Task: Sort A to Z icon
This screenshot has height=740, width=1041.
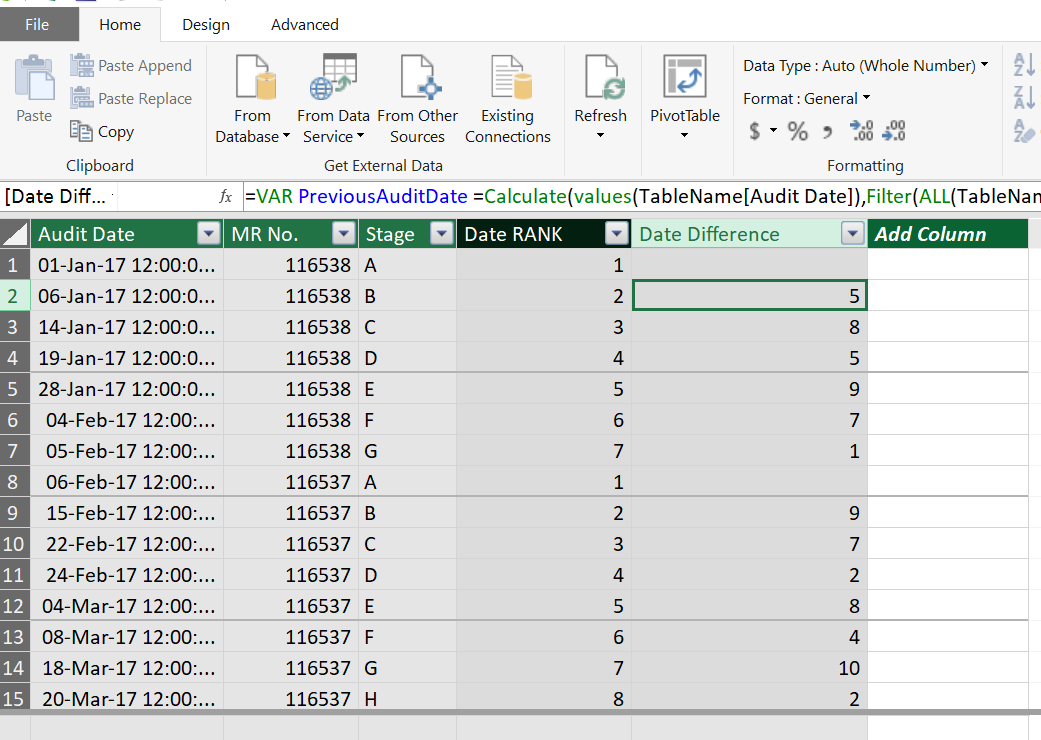Action: pyautogui.click(x=1024, y=65)
